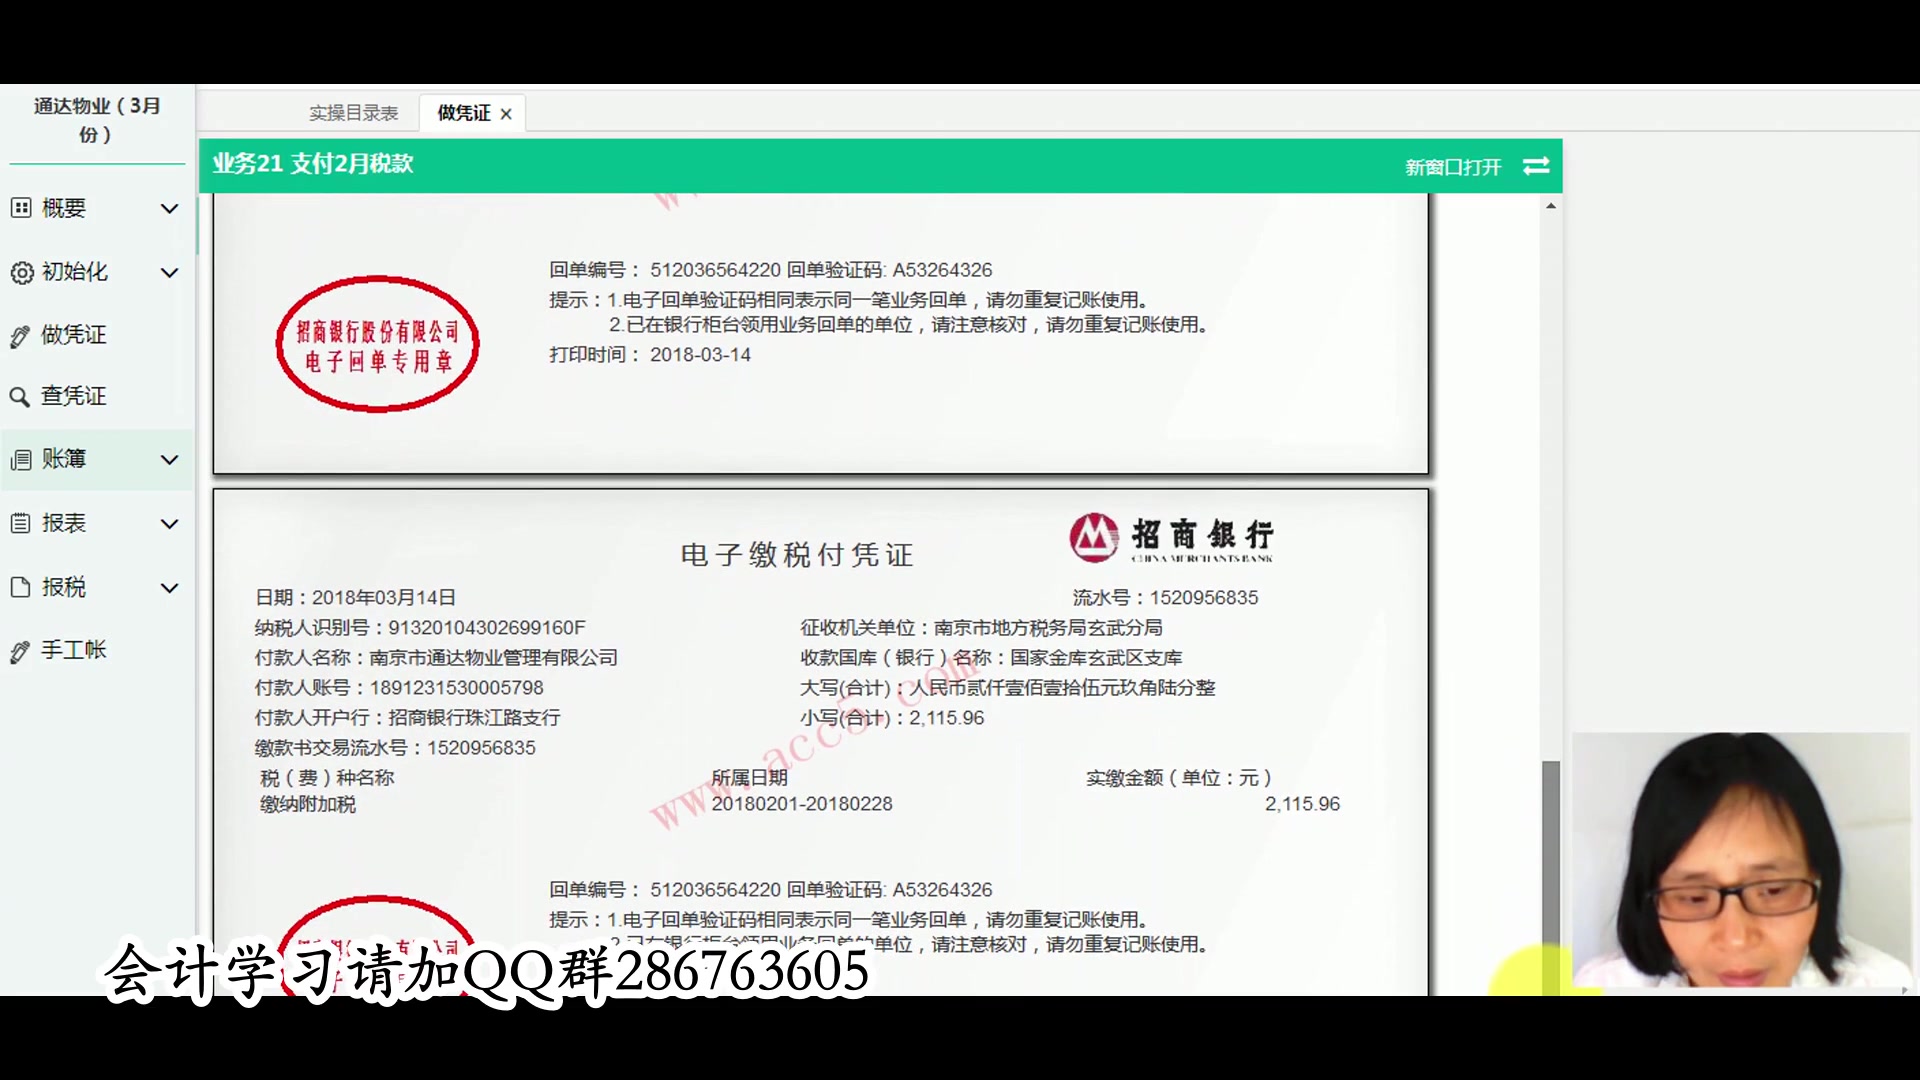Click the 初始化 gear icon
Viewport: 1920px width, 1080px height.
click(22, 272)
